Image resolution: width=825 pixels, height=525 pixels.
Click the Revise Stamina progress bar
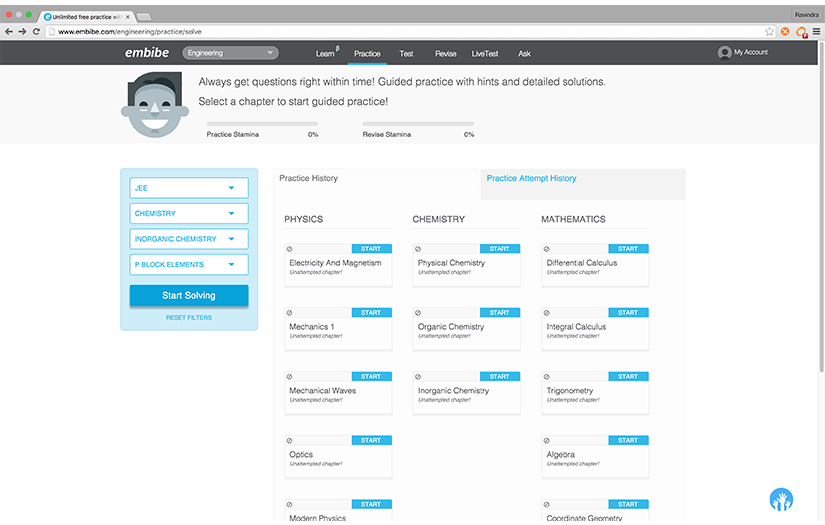click(418, 124)
